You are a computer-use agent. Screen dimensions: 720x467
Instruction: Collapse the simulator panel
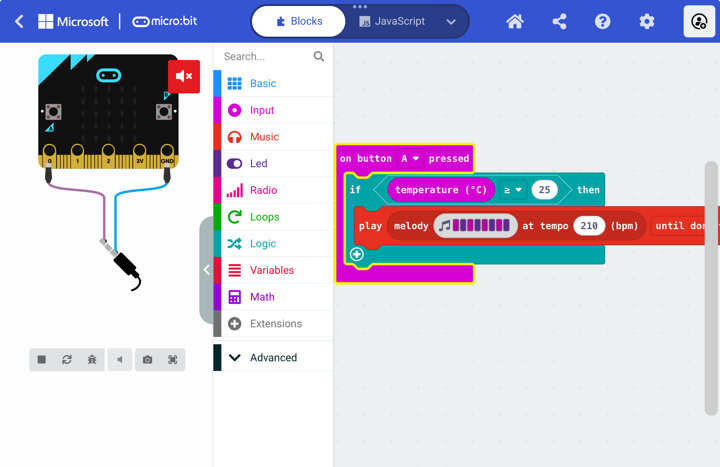[x=206, y=269]
